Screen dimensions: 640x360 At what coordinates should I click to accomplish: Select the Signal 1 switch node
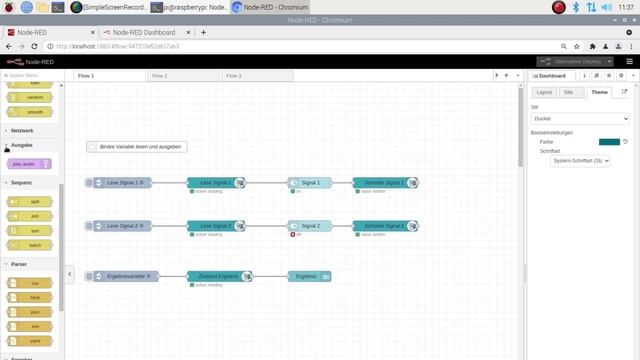(310, 183)
